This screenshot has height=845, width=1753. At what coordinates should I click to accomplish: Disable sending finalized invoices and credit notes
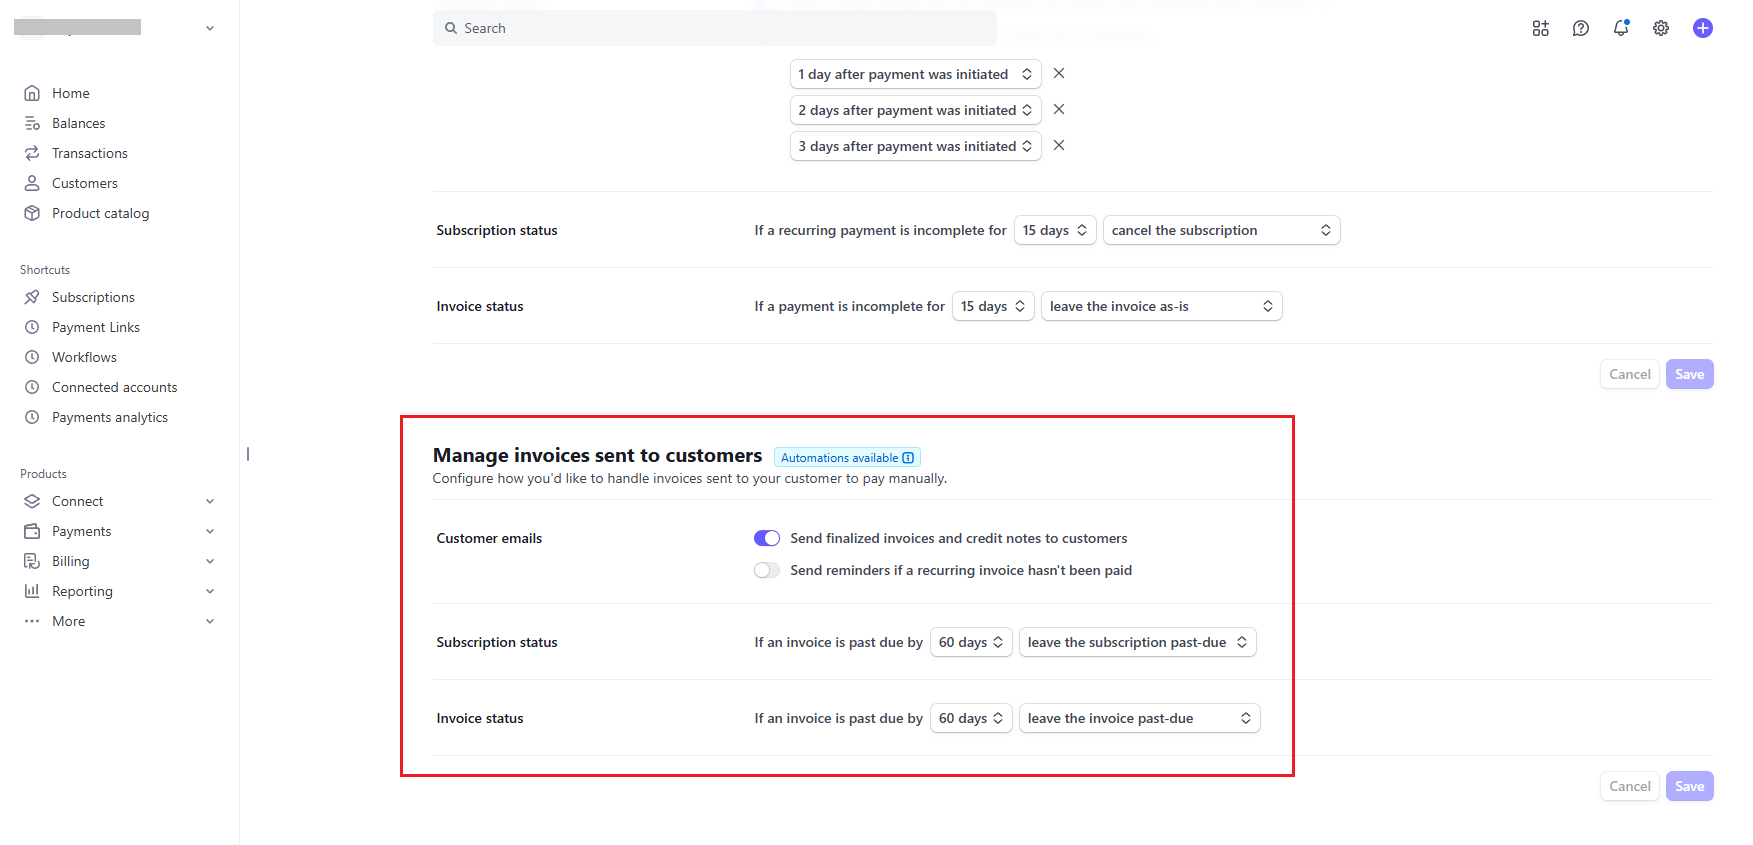point(767,538)
